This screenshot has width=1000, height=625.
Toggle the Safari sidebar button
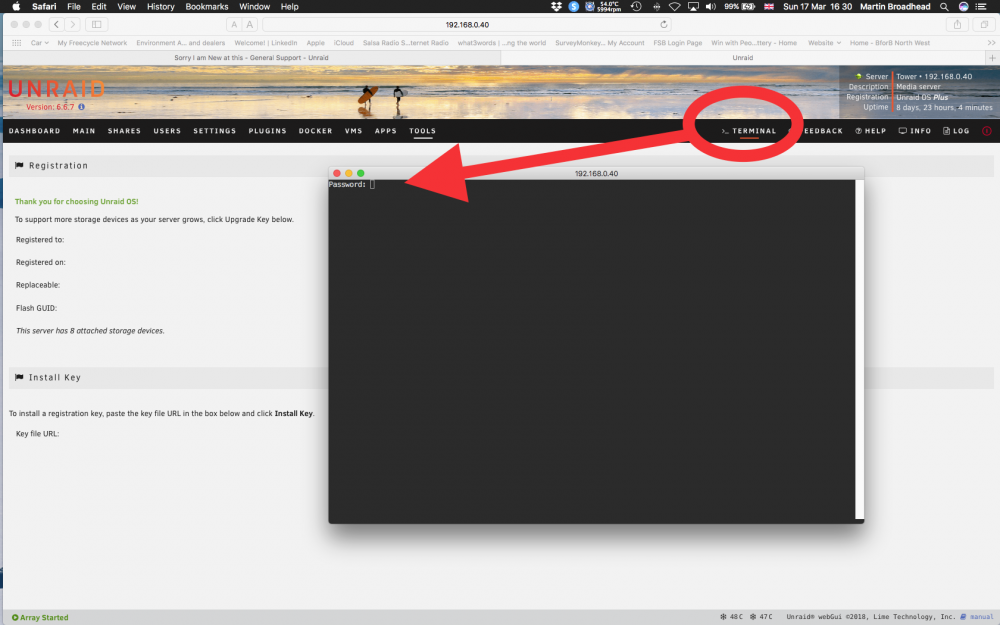[x=96, y=24]
